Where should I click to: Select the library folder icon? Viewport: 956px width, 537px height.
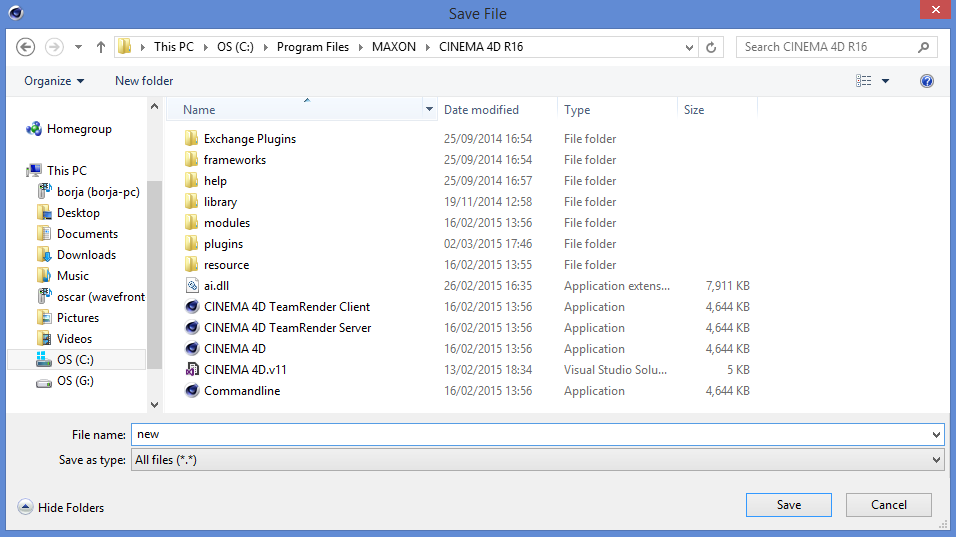[x=191, y=202]
